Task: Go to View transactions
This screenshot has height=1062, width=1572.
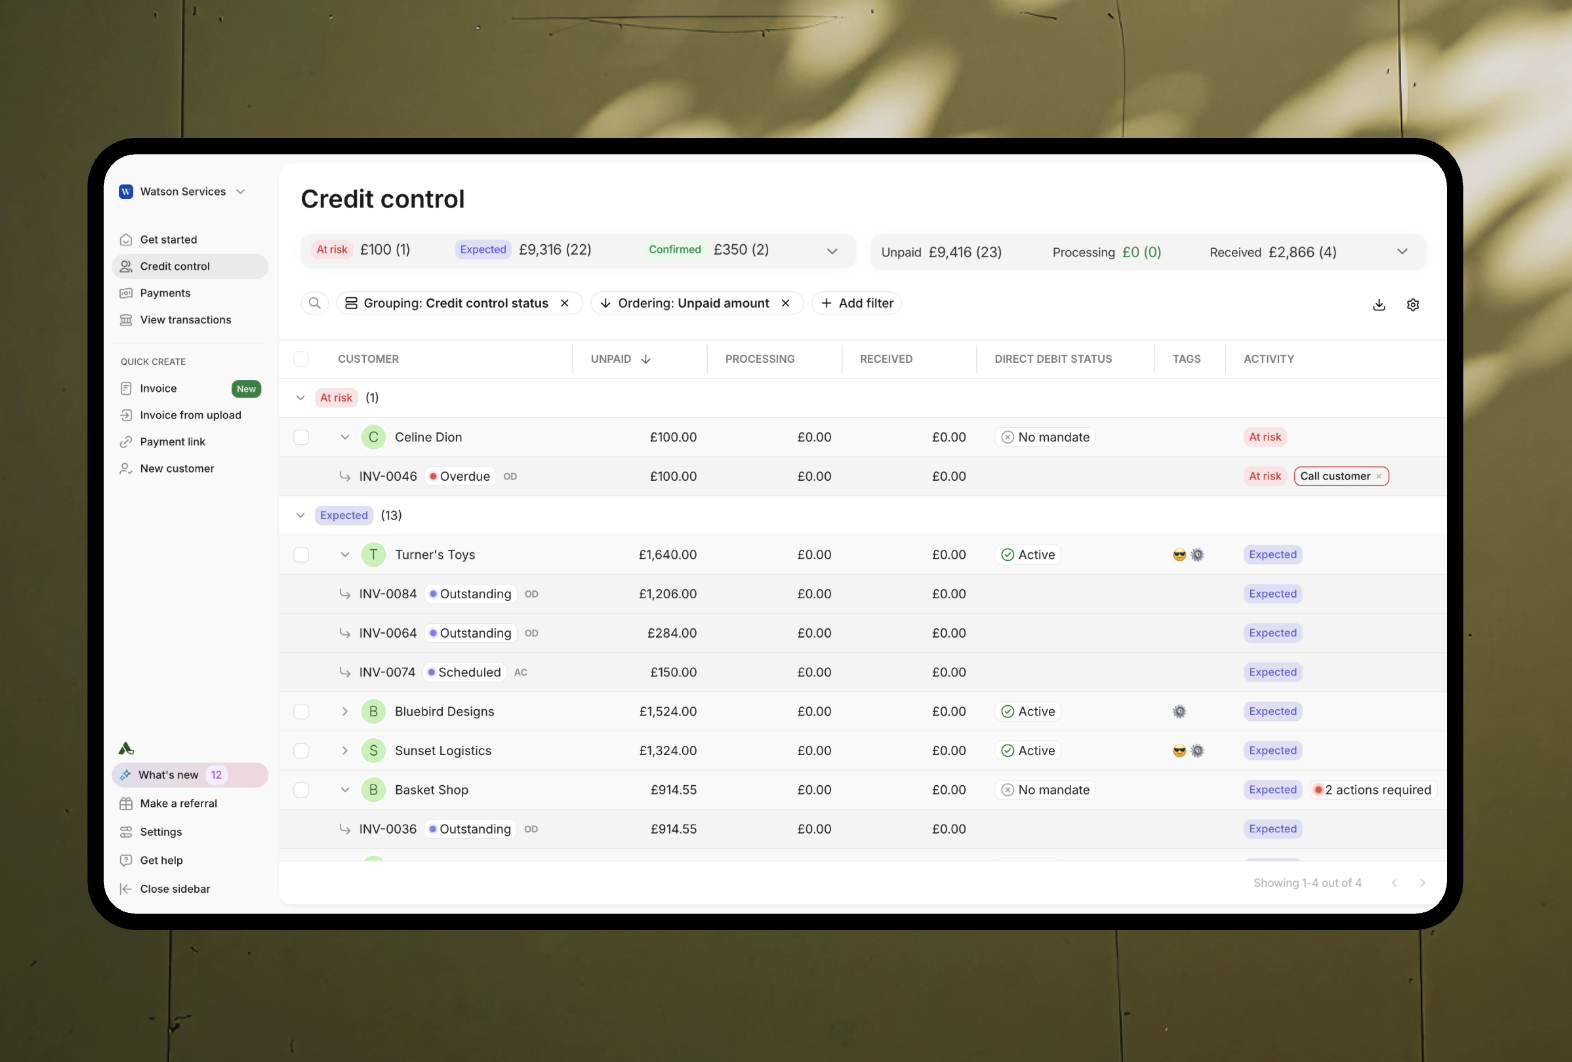Action: click(x=185, y=320)
